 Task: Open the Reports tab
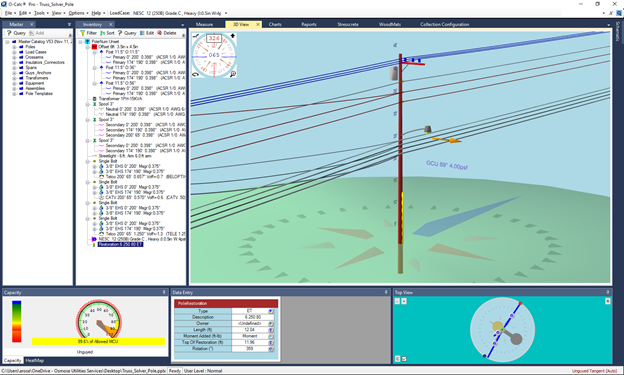click(x=309, y=24)
